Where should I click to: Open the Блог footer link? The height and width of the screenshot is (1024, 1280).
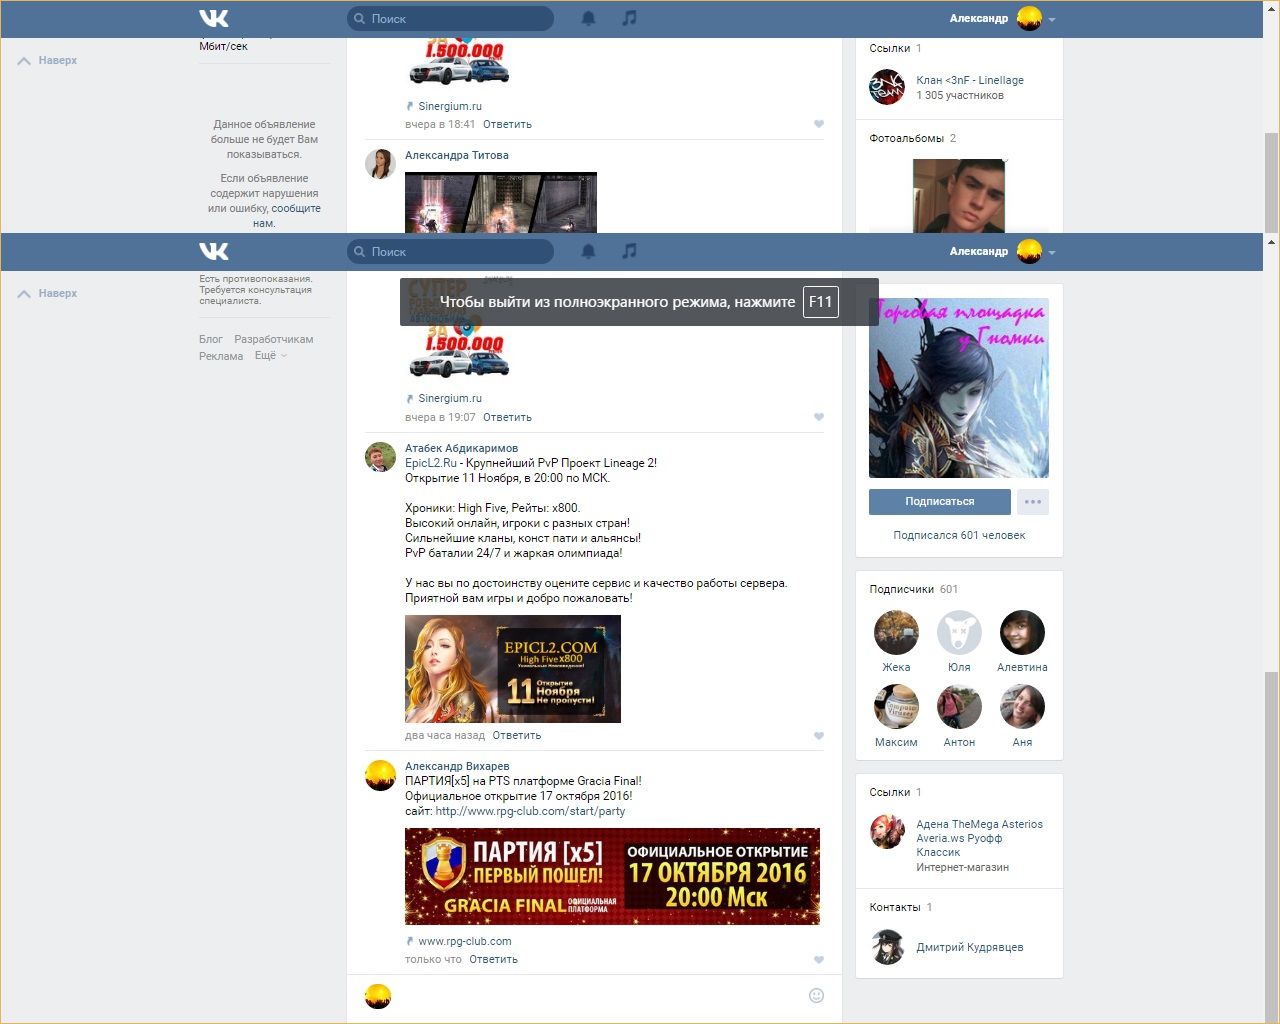pos(211,339)
